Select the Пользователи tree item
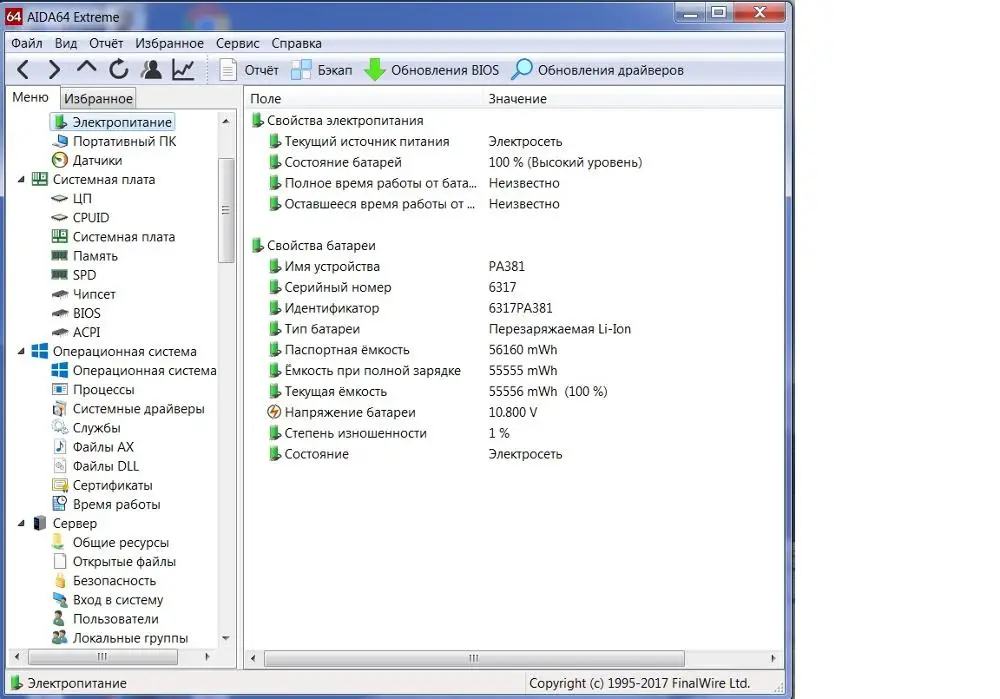1000x699 pixels. 105,619
